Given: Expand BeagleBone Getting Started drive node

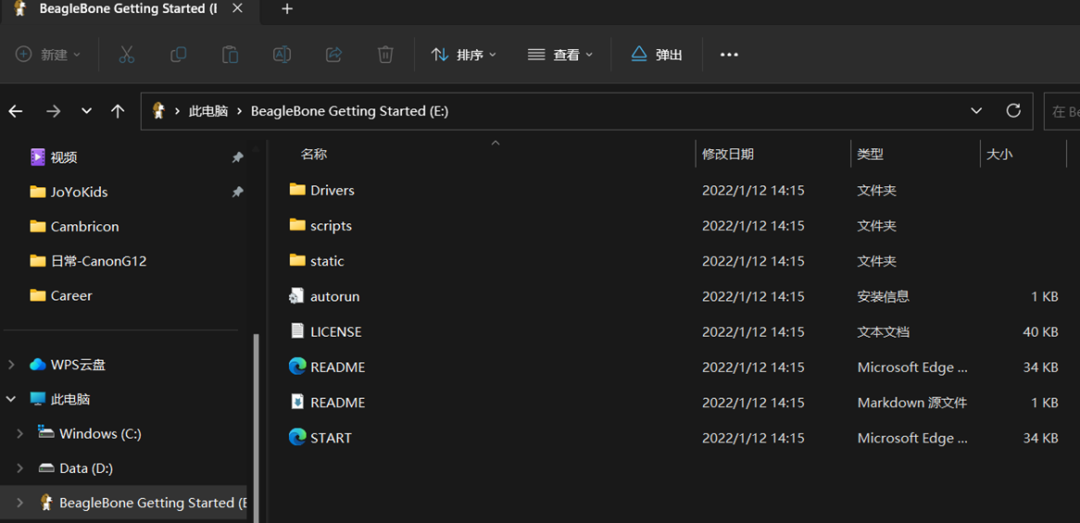Looking at the screenshot, I should (21, 502).
